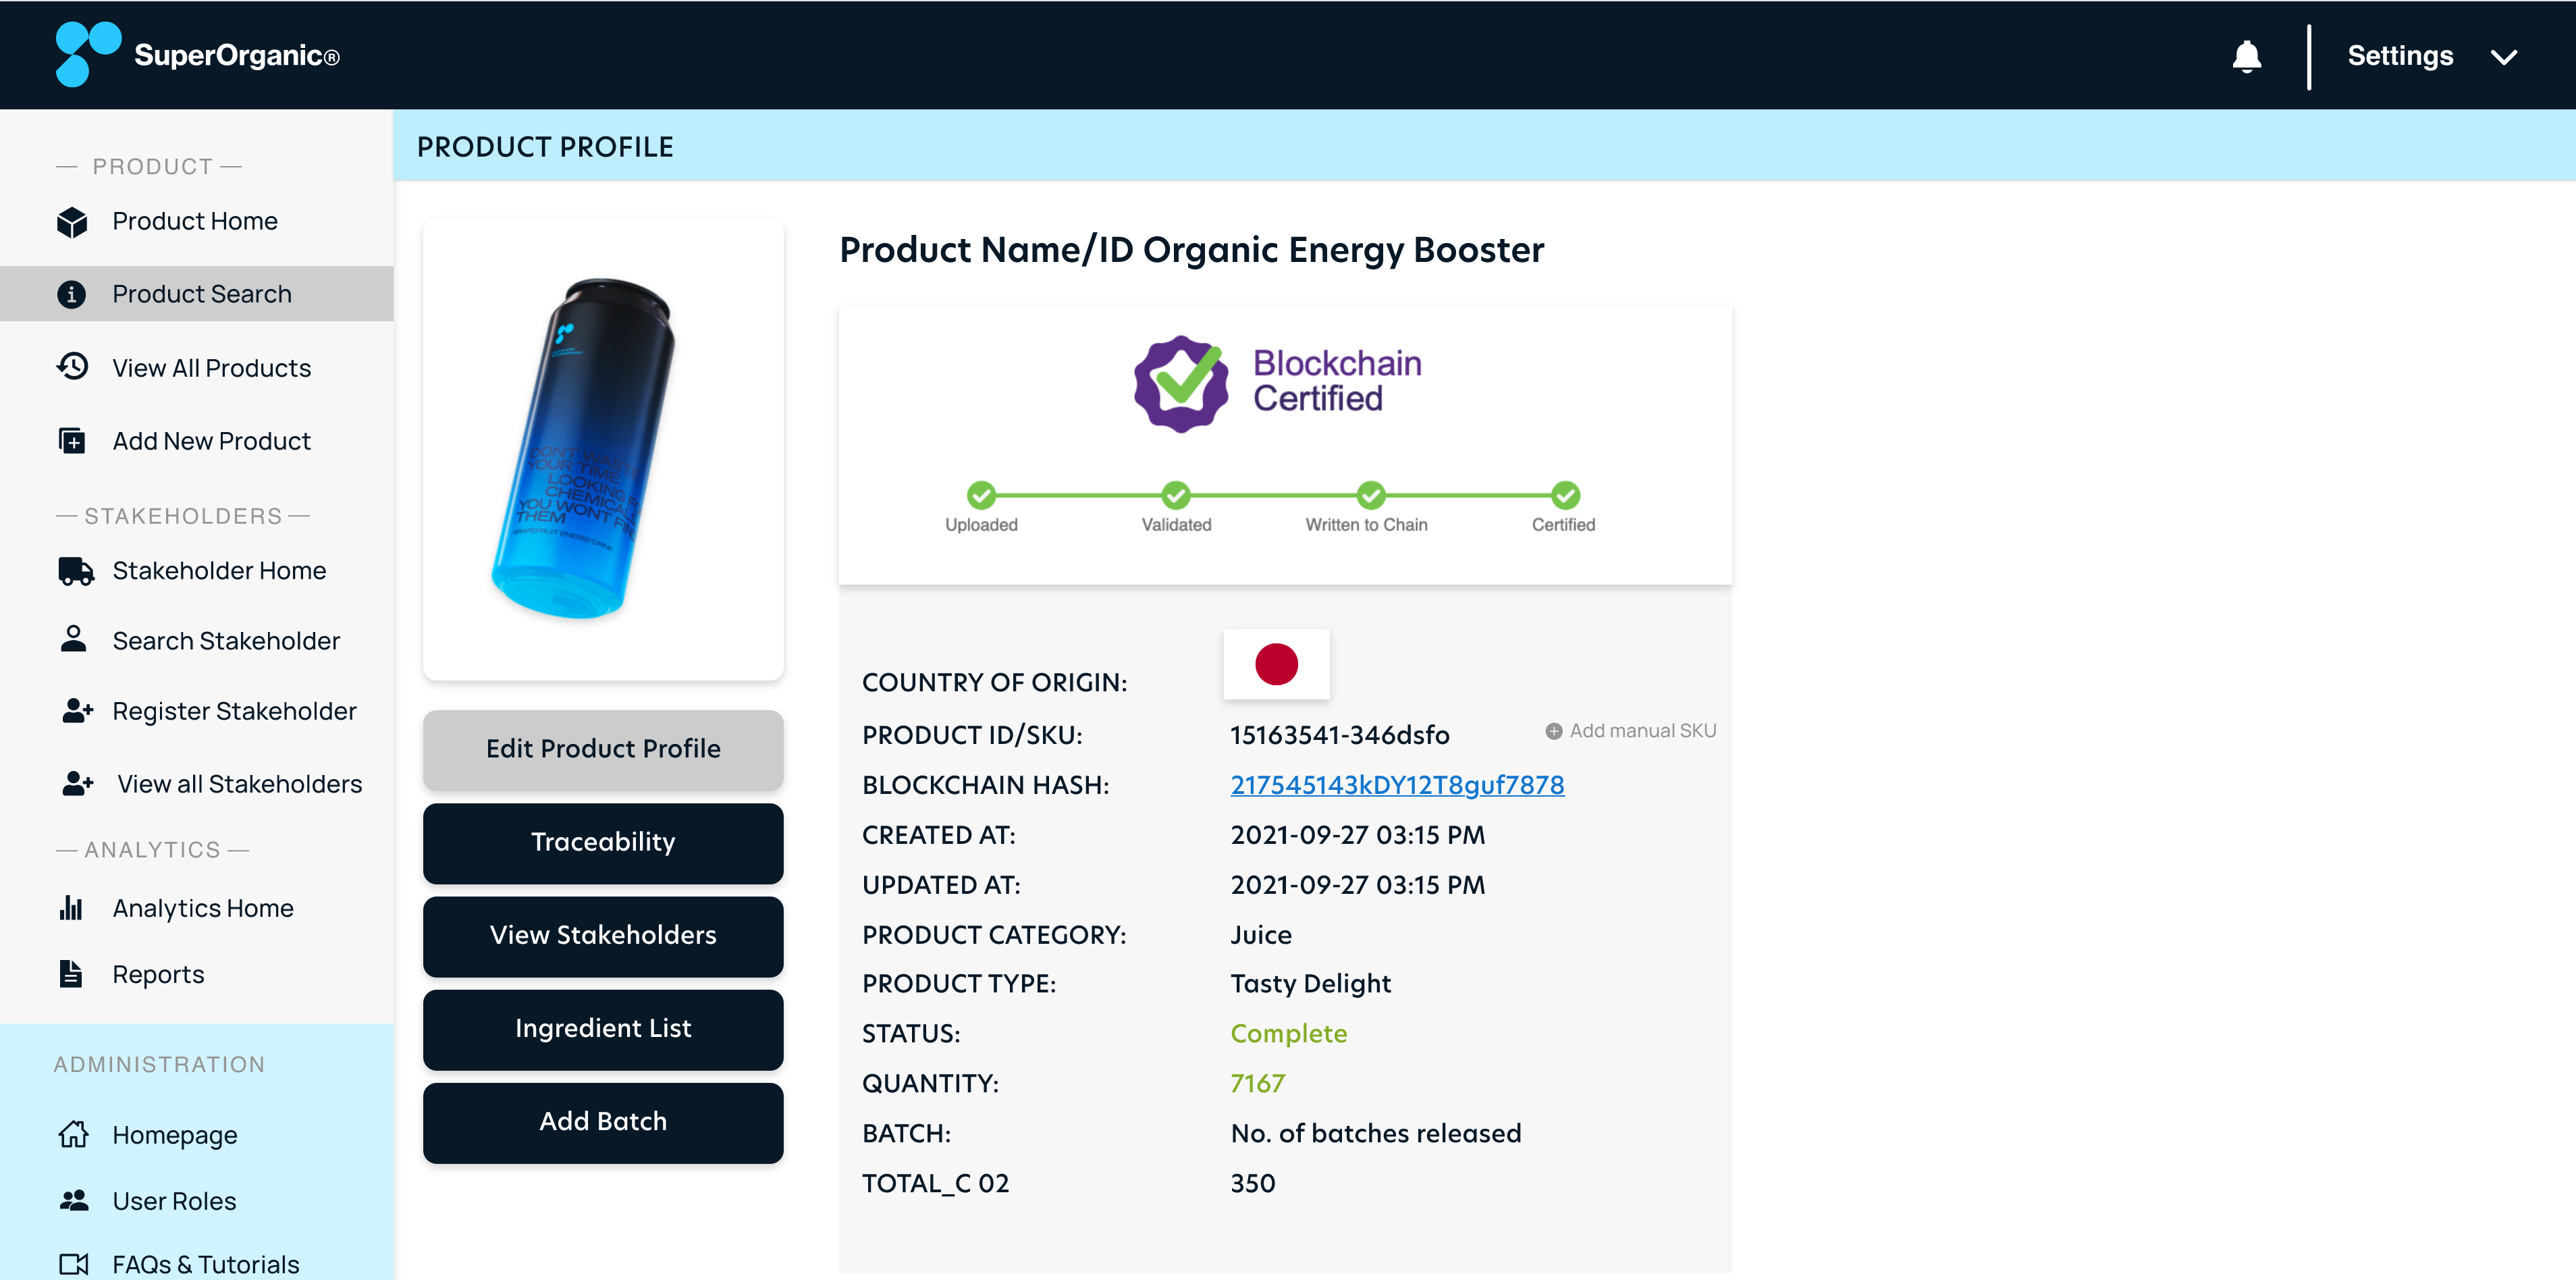Open the blockchain hash link
The image size is (2576, 1280).
pyautogui.click(x=1396, y=785)
